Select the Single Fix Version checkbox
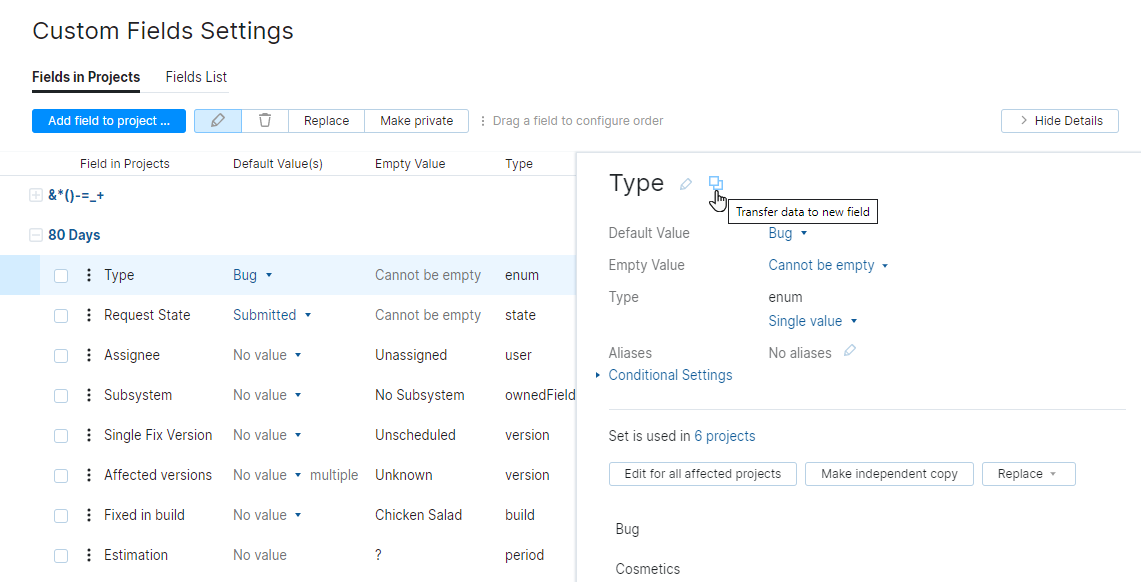 pos(61,435)
